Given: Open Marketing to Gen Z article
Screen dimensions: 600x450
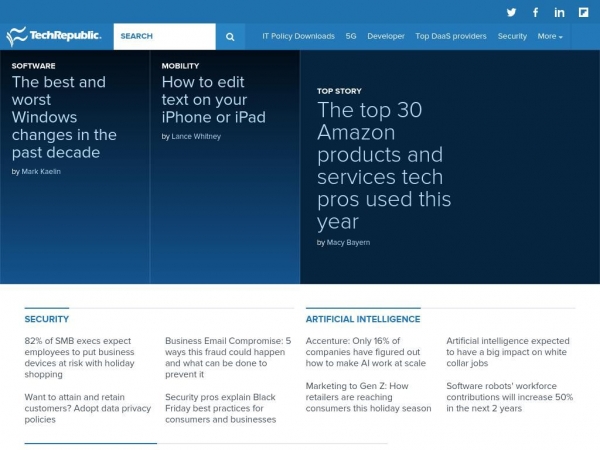Looking at the screenshot, I should [368, 397].
